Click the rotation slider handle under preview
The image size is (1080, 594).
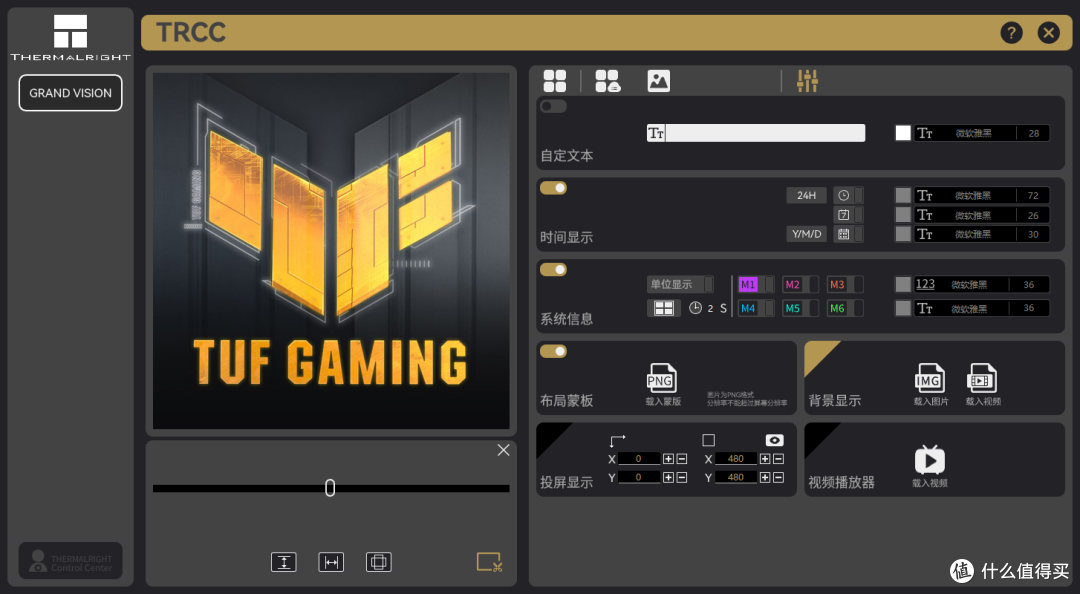[330, 488]
